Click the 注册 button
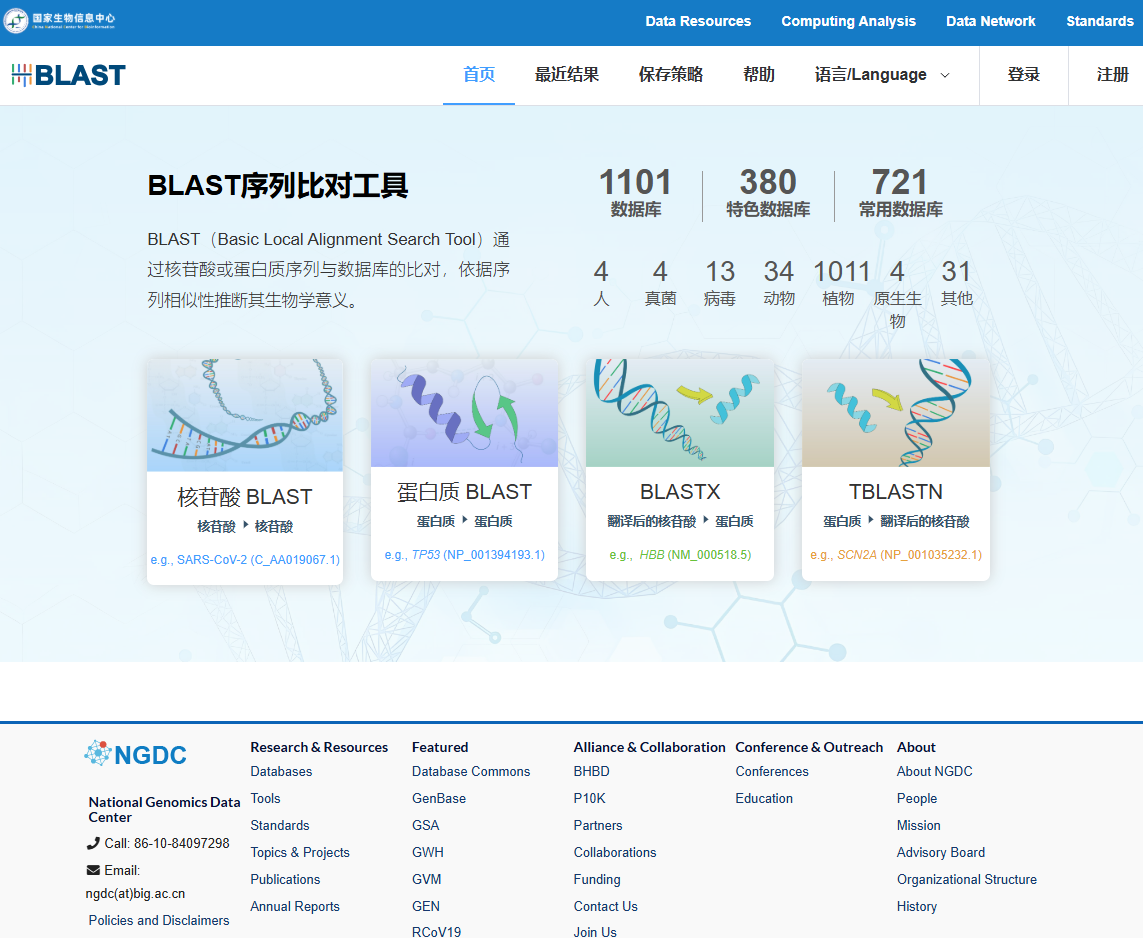The height and width of the screenshot is (938, 1143). point(1112,75)
